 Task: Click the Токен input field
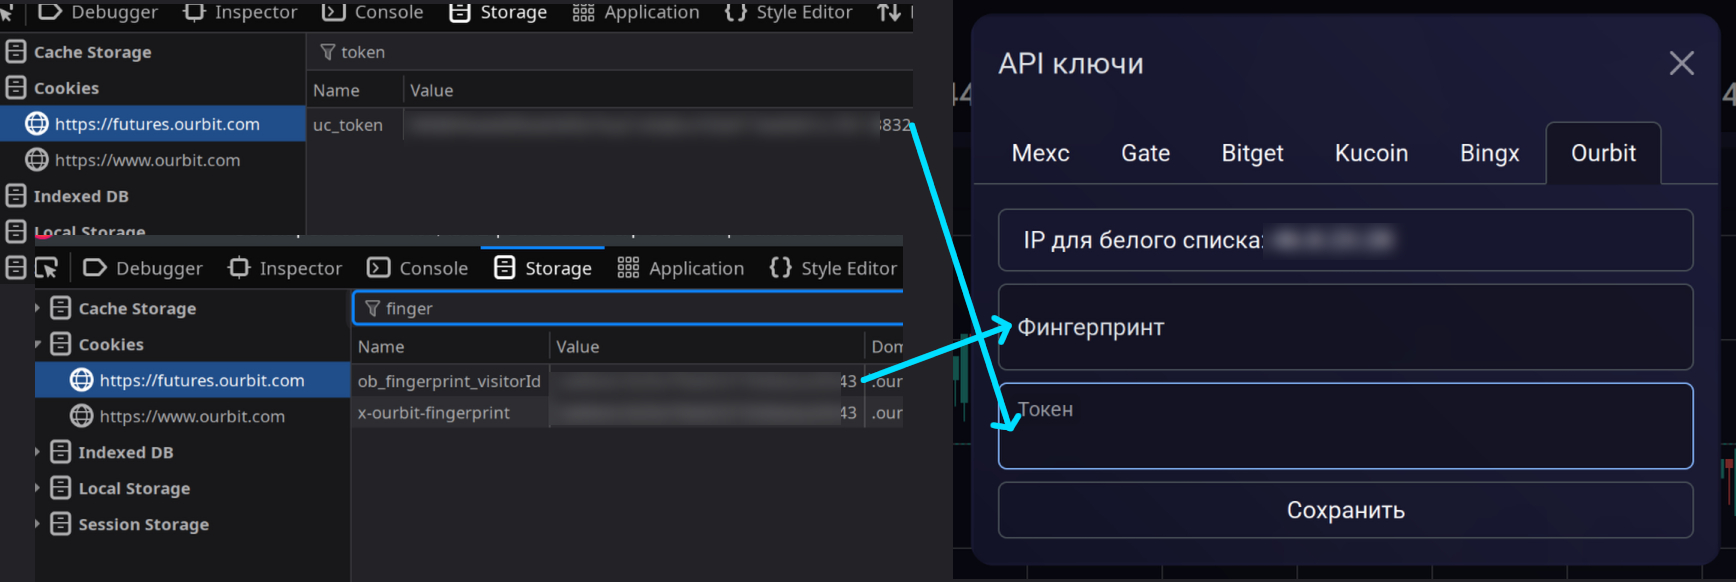tap(1345, 426)
